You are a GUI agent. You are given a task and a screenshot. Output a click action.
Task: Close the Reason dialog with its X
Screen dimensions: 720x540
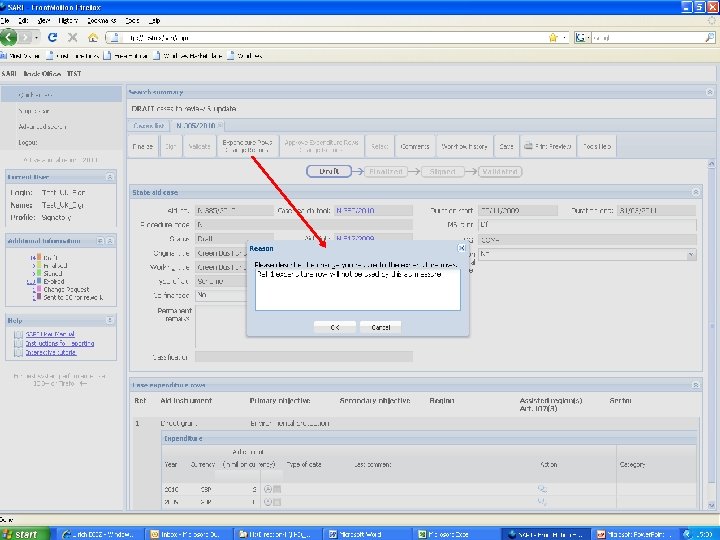461,248
